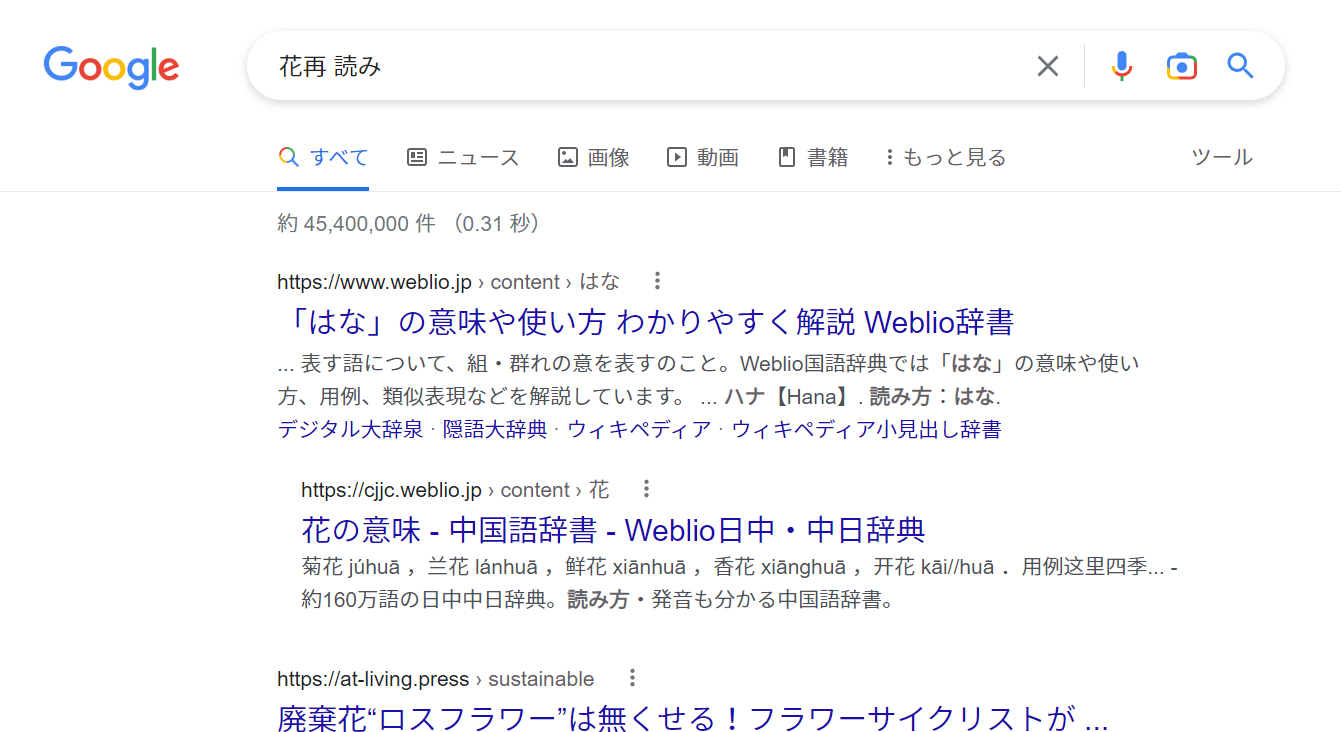Click the news icon beside ニュース
Image resolution: width=1341 pixels, height=732 pixels.
pyautogui.click(x=417, y=157)
